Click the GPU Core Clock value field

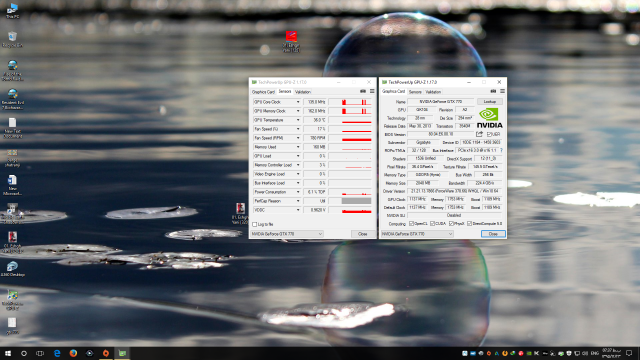click(x=315, y=102)
